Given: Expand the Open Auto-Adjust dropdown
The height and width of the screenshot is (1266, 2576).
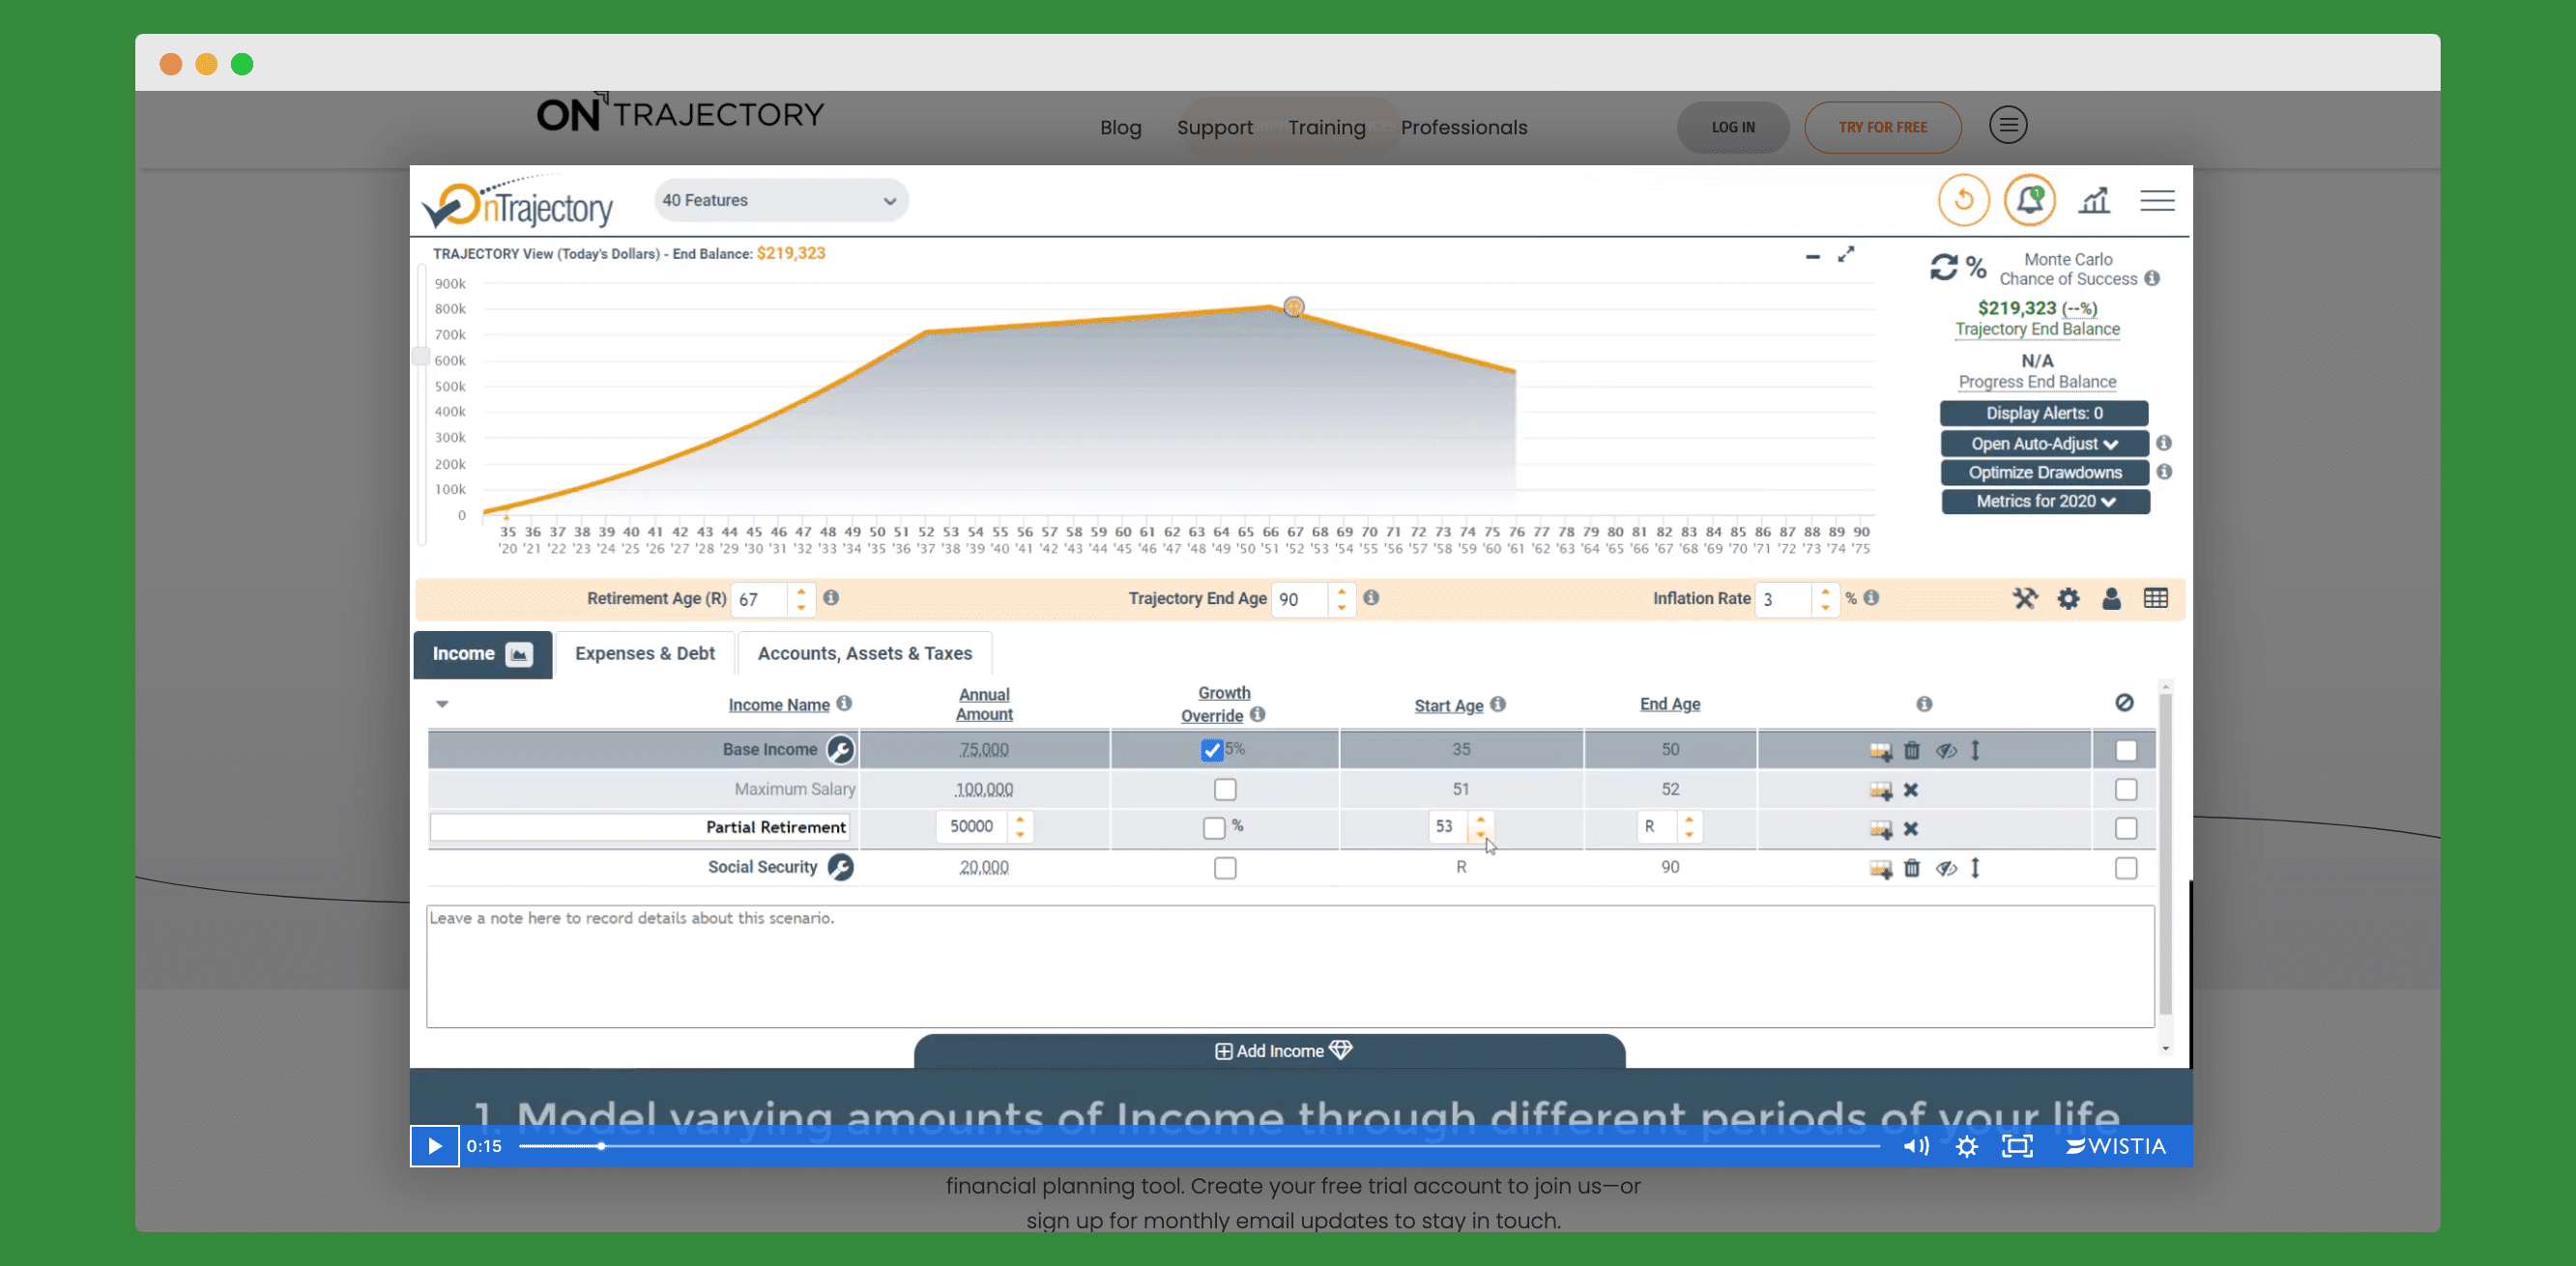Looking at the screenshot, I should pos(2044,443).
